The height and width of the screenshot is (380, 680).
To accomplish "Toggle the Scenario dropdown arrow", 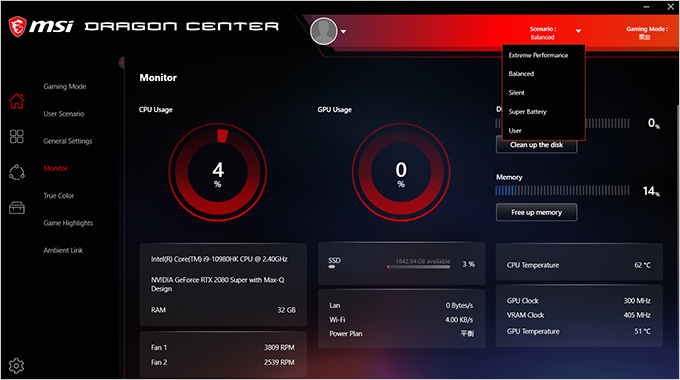I will point(578,31).
